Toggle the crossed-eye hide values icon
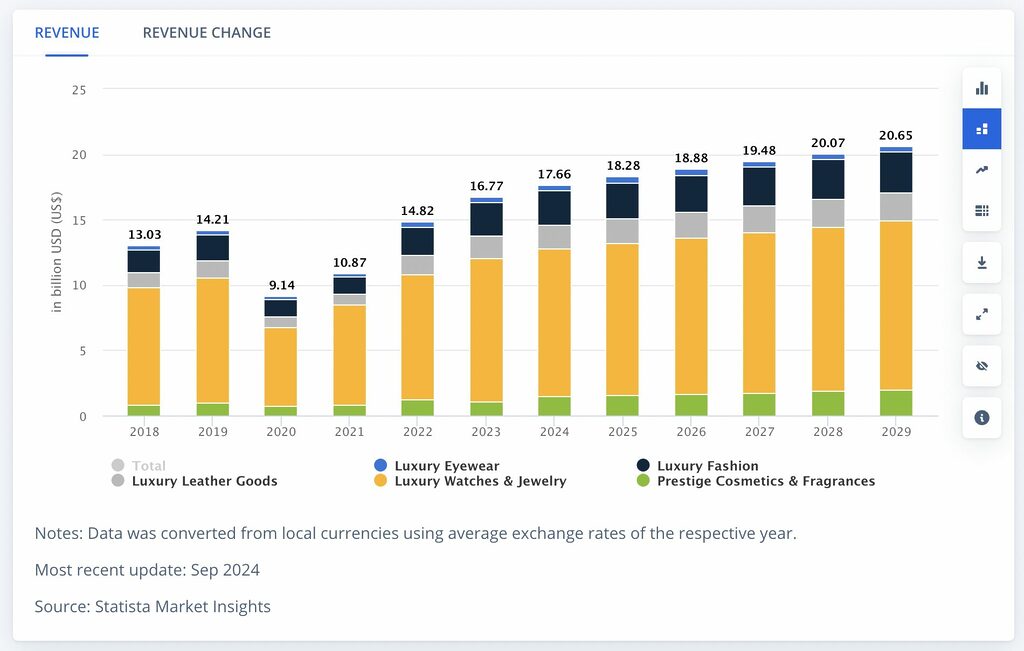Image resolution: width=1024 pixels, height=651 pixels. [x=981, y=366]
